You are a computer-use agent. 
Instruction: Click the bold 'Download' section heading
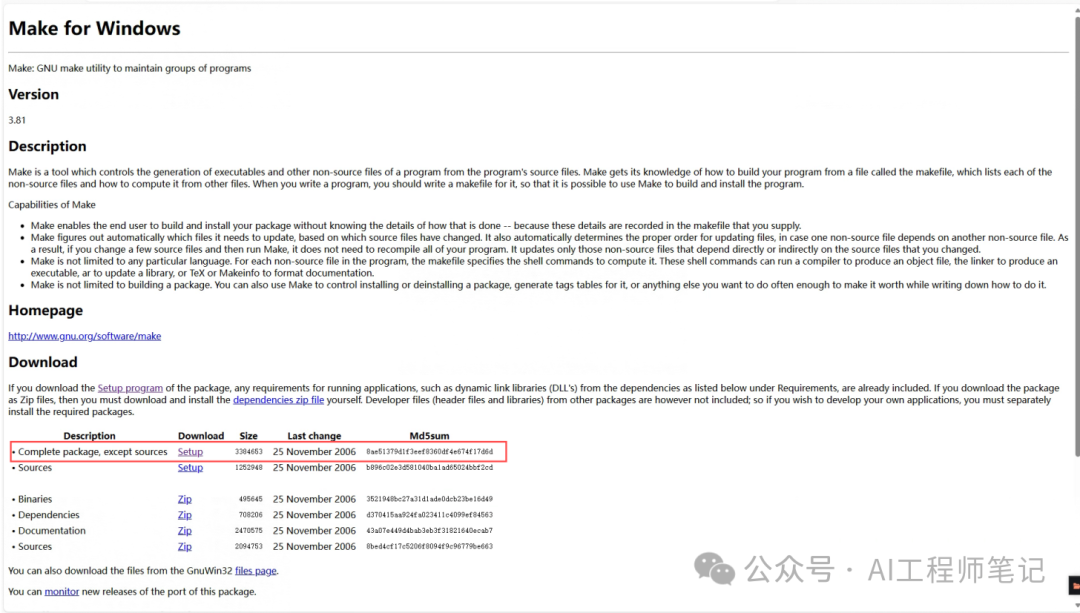coord(43,362)
